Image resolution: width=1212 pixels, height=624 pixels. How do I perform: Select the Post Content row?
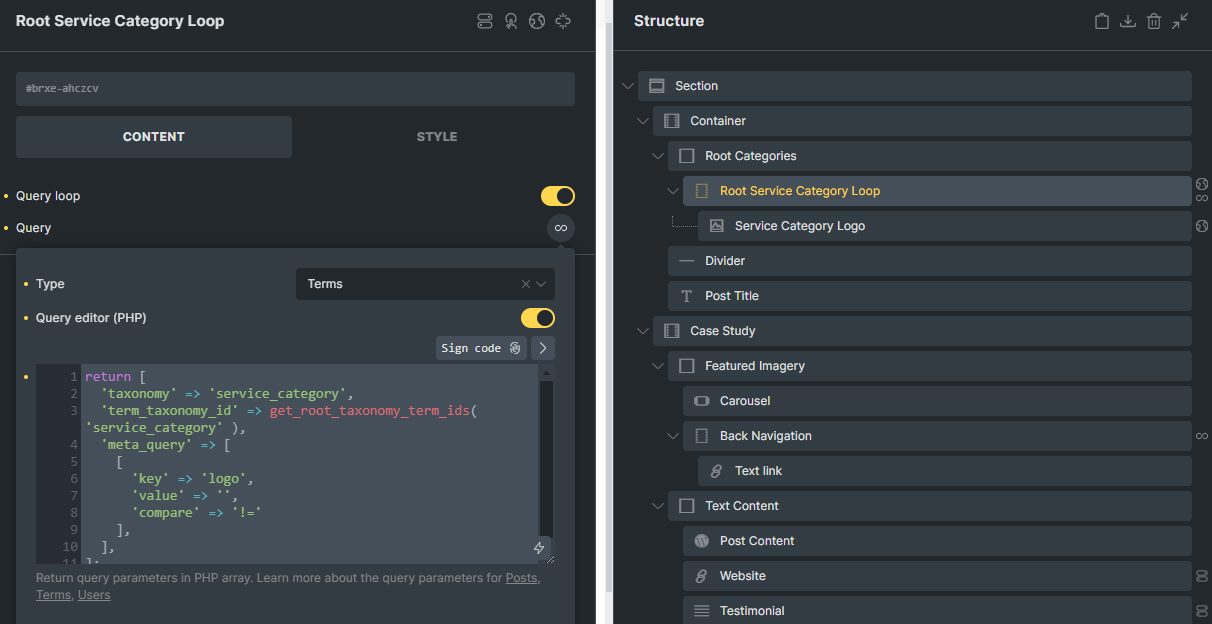pos(937,541)
